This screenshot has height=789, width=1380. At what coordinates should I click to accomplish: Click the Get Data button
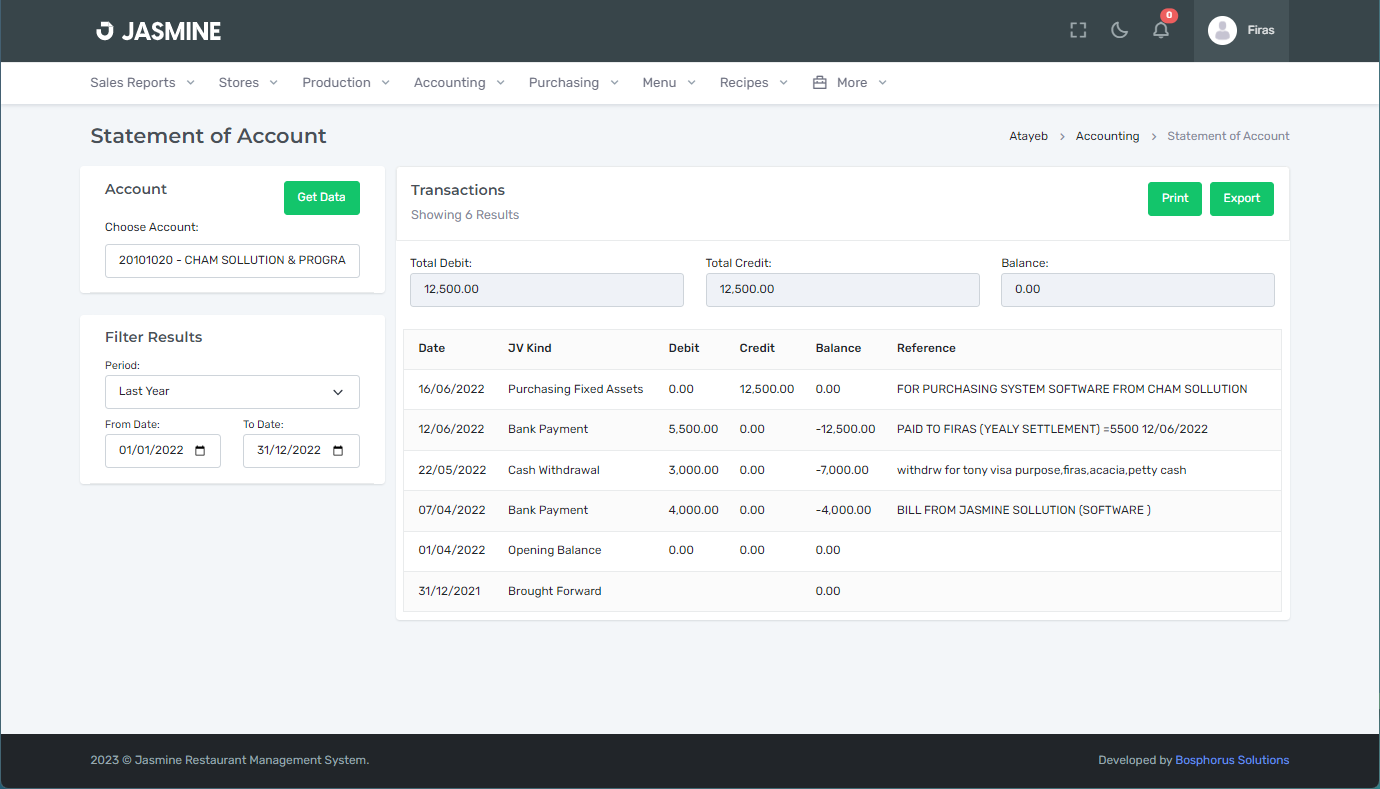[321, 198]
